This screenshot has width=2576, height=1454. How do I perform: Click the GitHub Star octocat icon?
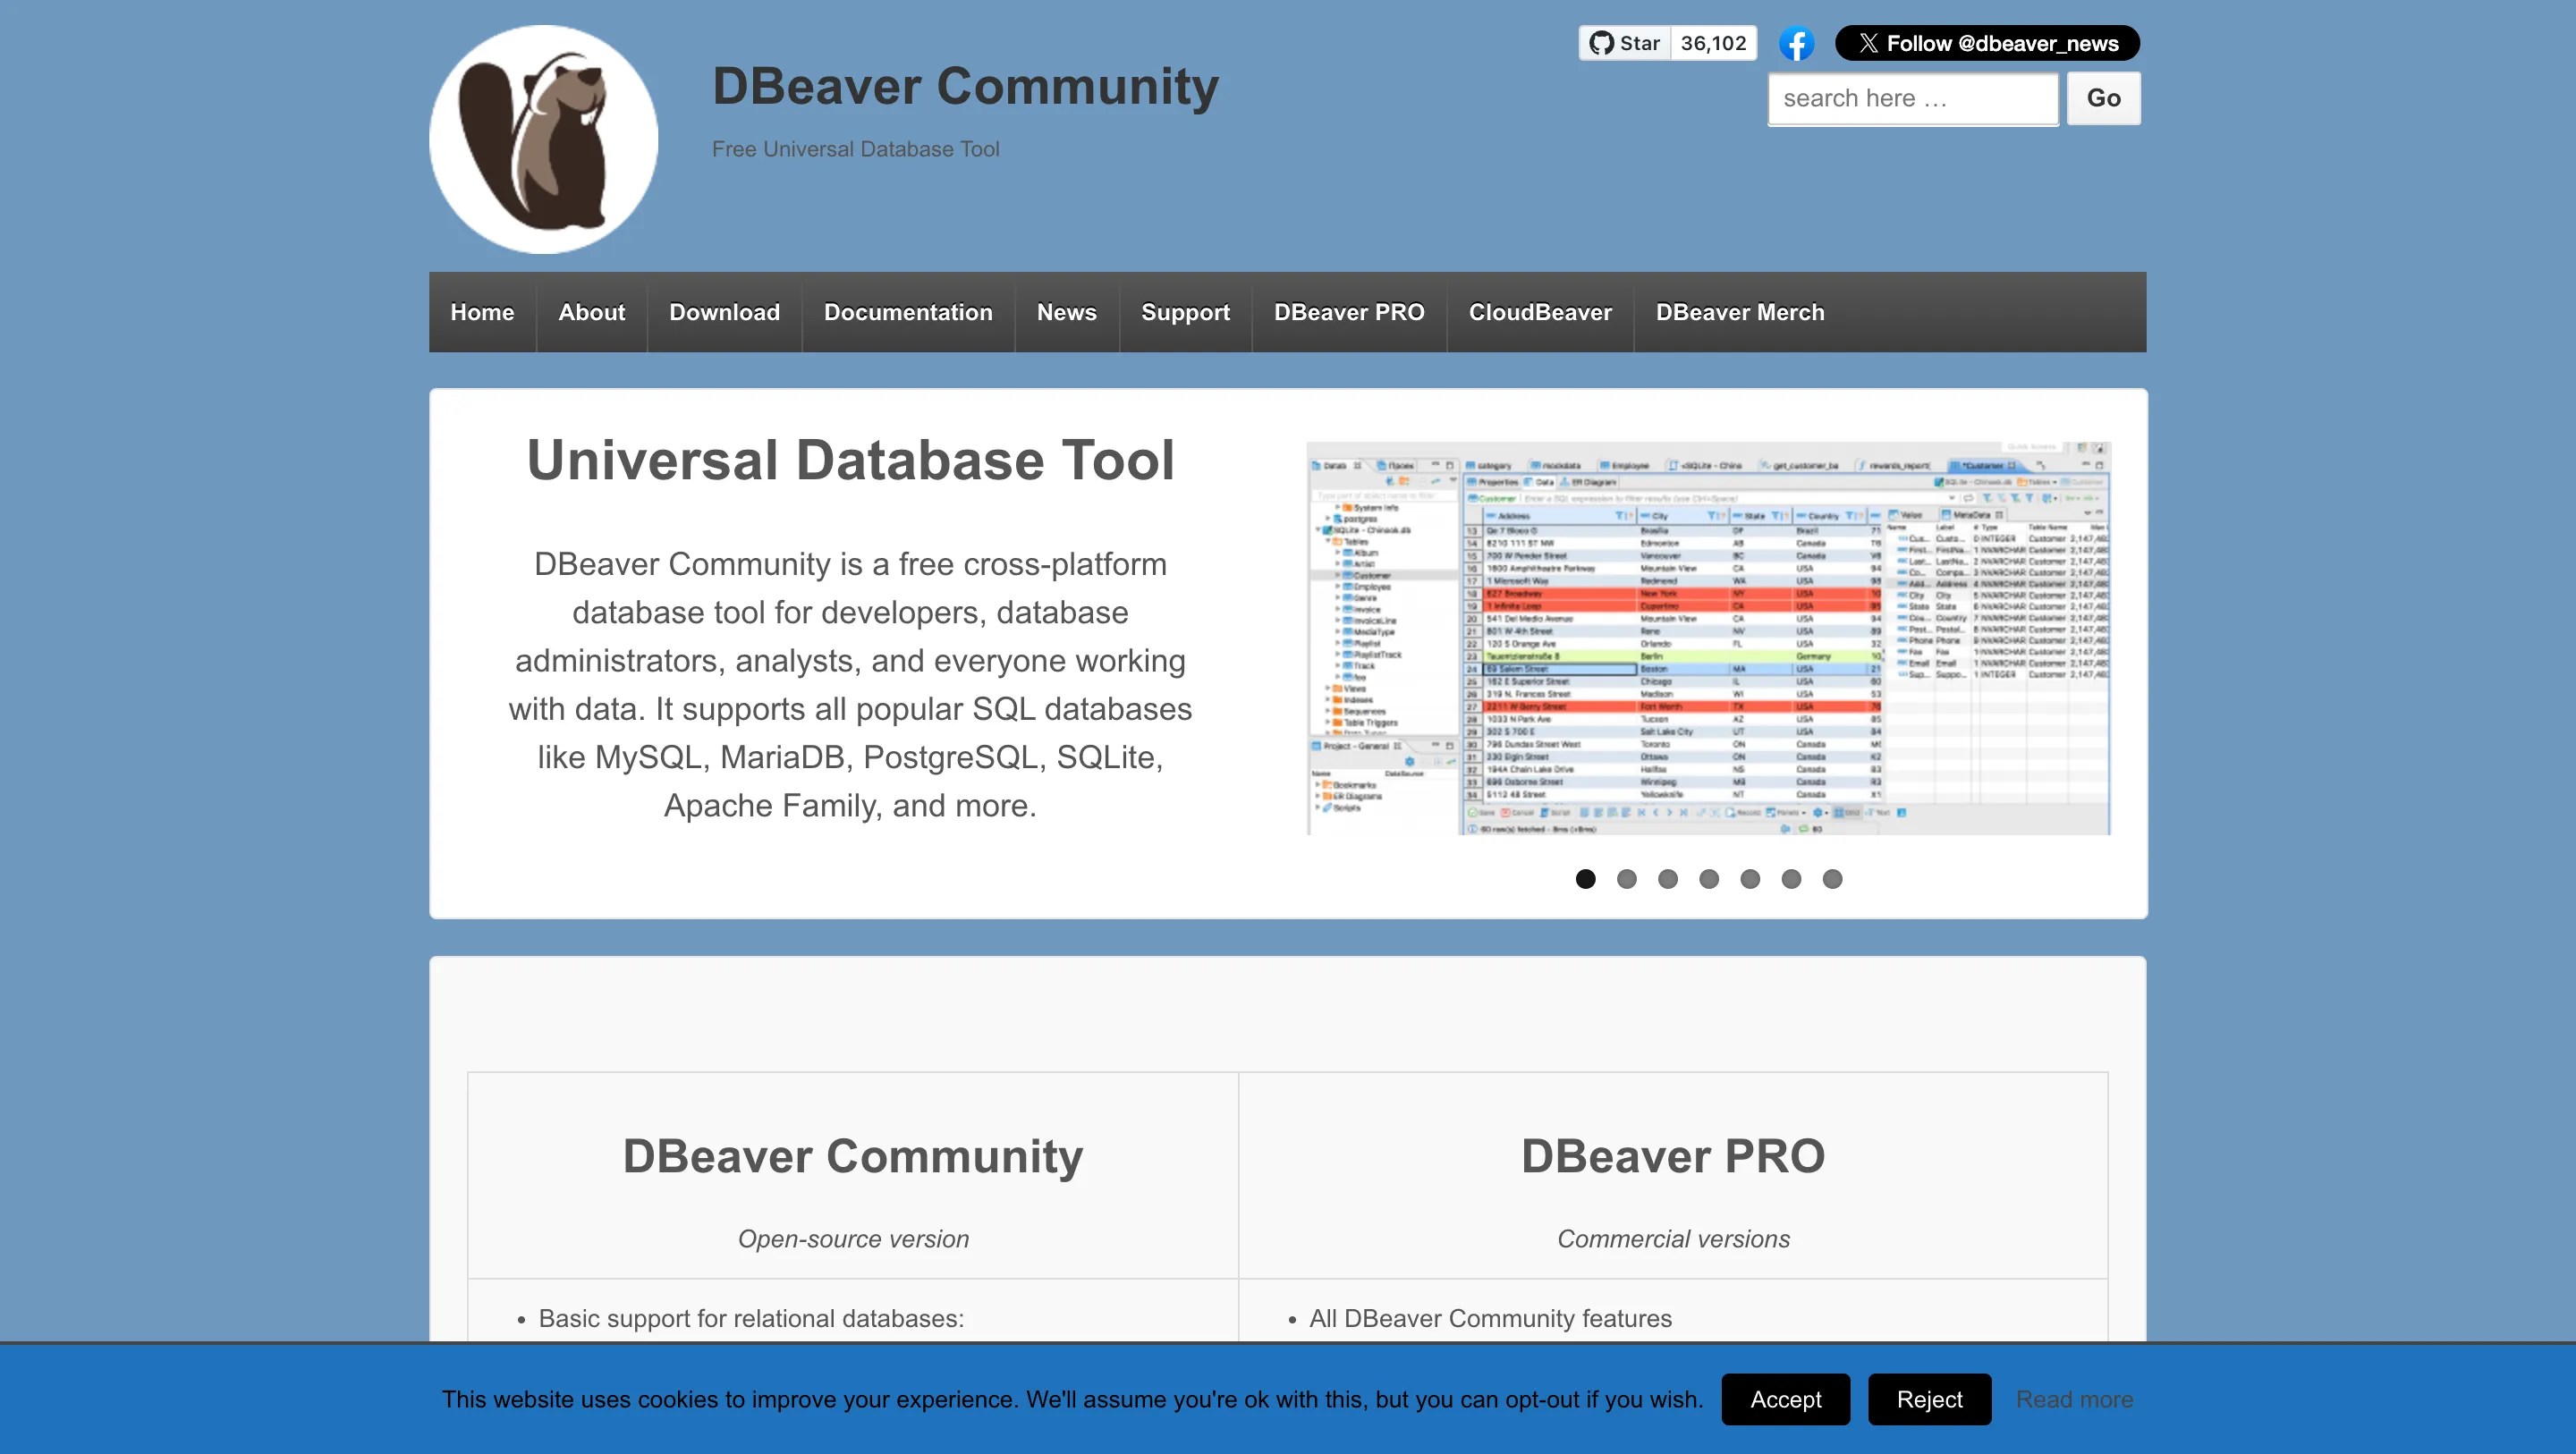(1602, 43)
